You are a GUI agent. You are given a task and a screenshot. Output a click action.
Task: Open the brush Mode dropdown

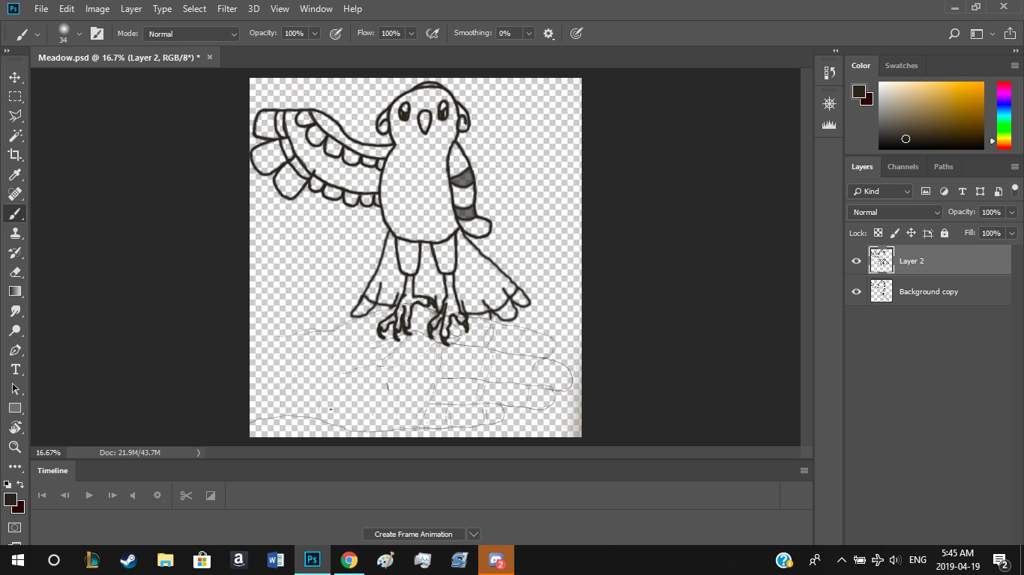pos(191,33)
